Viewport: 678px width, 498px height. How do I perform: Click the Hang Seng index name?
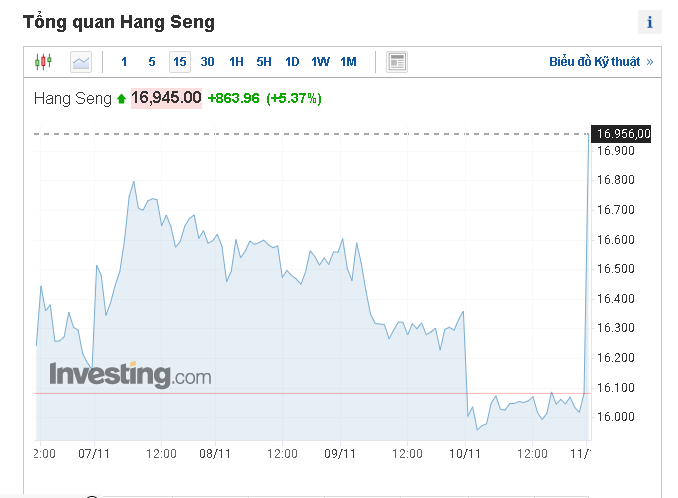pyautogui.click(x=73, y=98)
